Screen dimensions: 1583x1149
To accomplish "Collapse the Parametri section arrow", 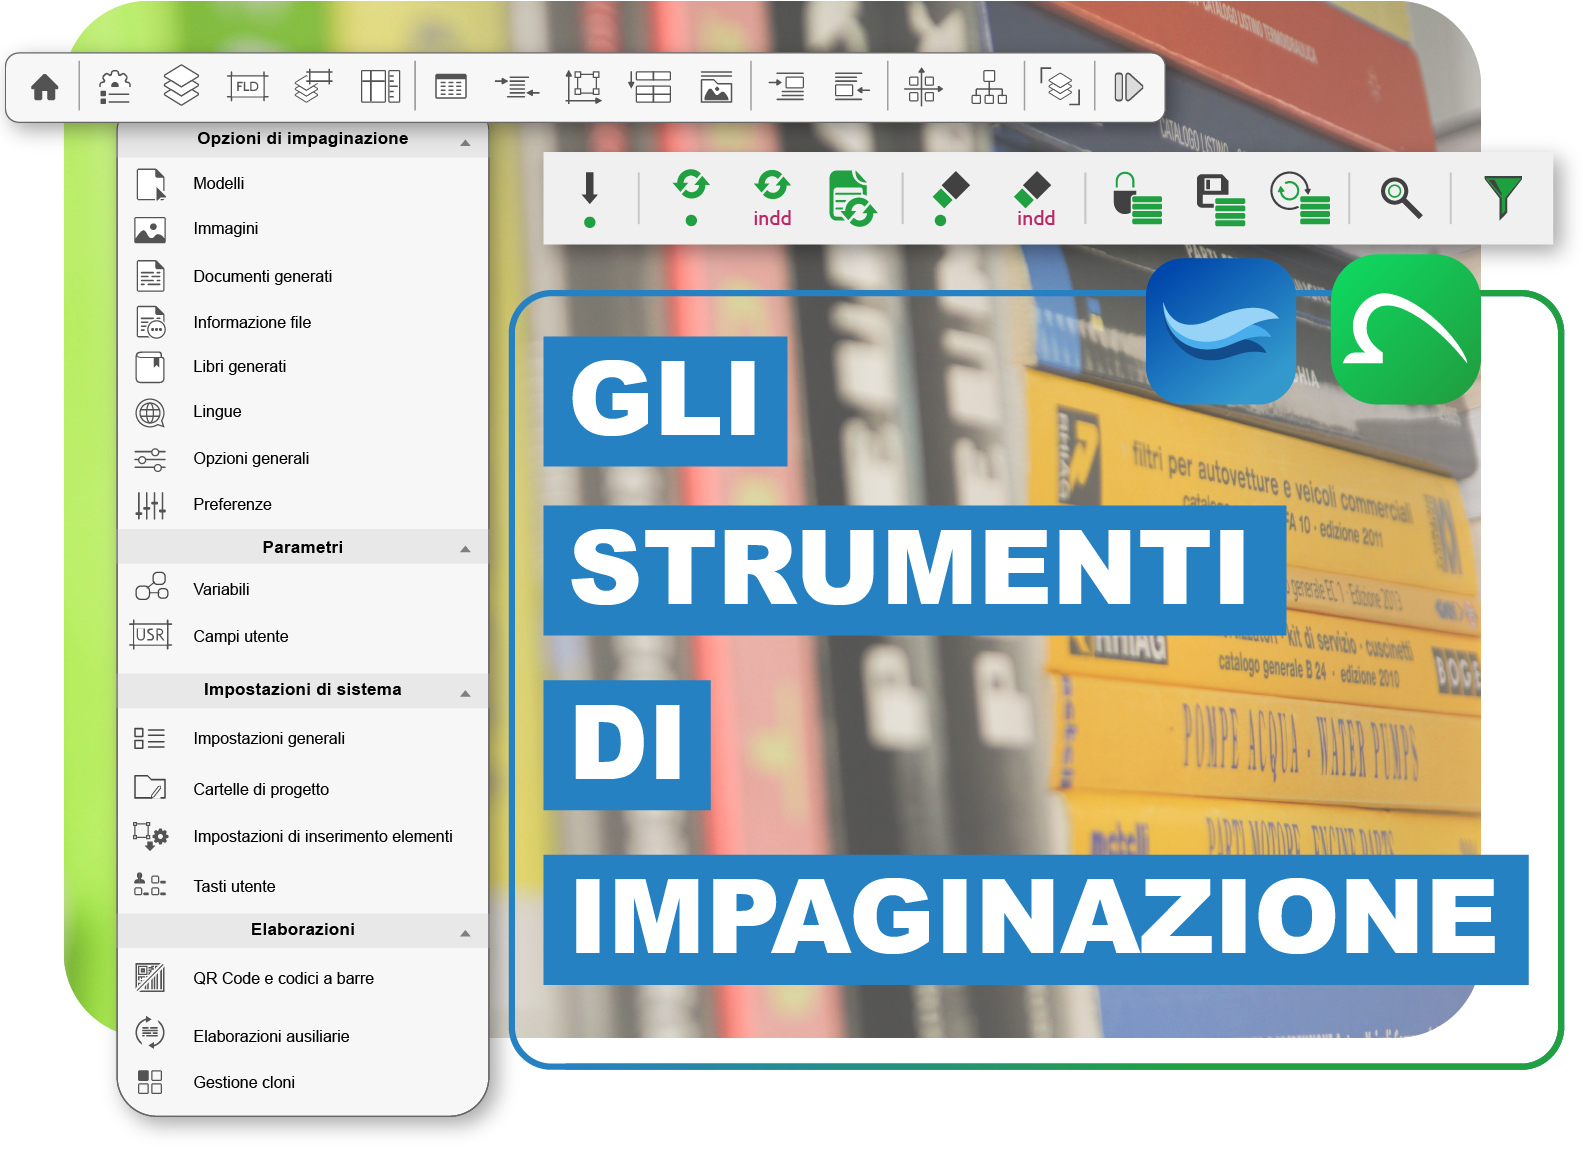I will [465, 549].
